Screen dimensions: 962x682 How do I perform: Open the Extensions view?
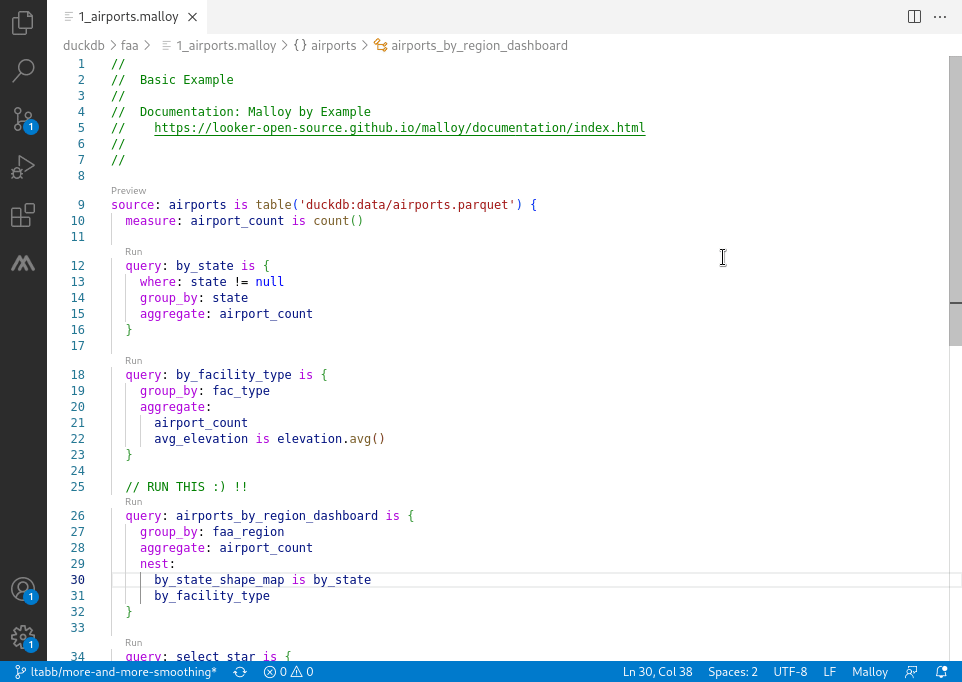24,214
